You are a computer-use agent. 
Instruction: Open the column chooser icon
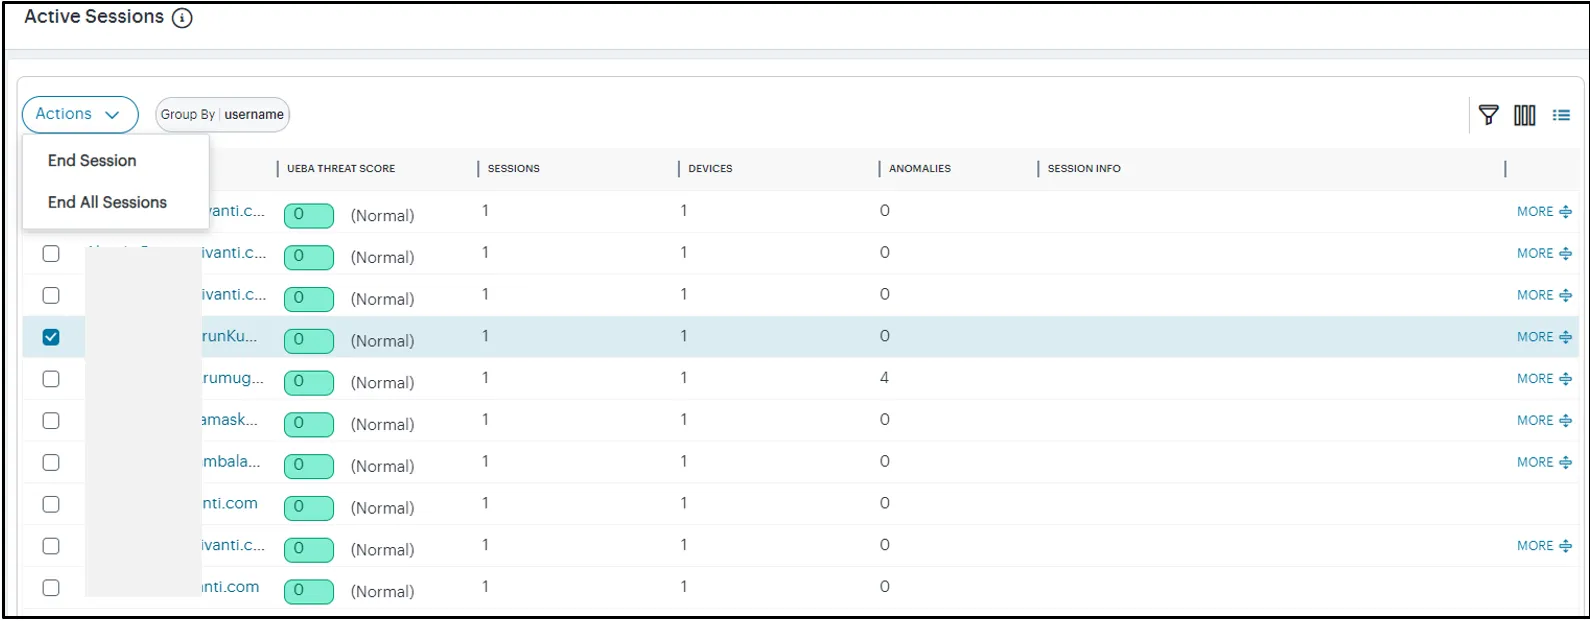pos(1524,115)
